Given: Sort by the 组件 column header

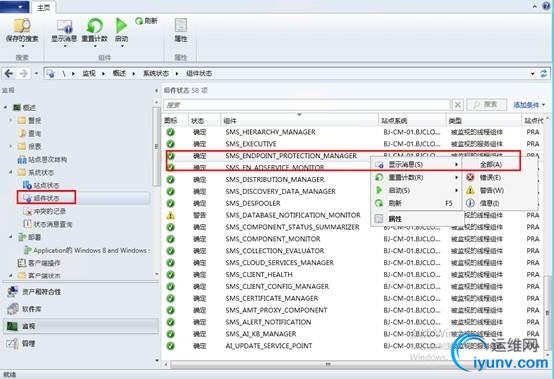Looking at the screenshot, I should tap(300, 121).
